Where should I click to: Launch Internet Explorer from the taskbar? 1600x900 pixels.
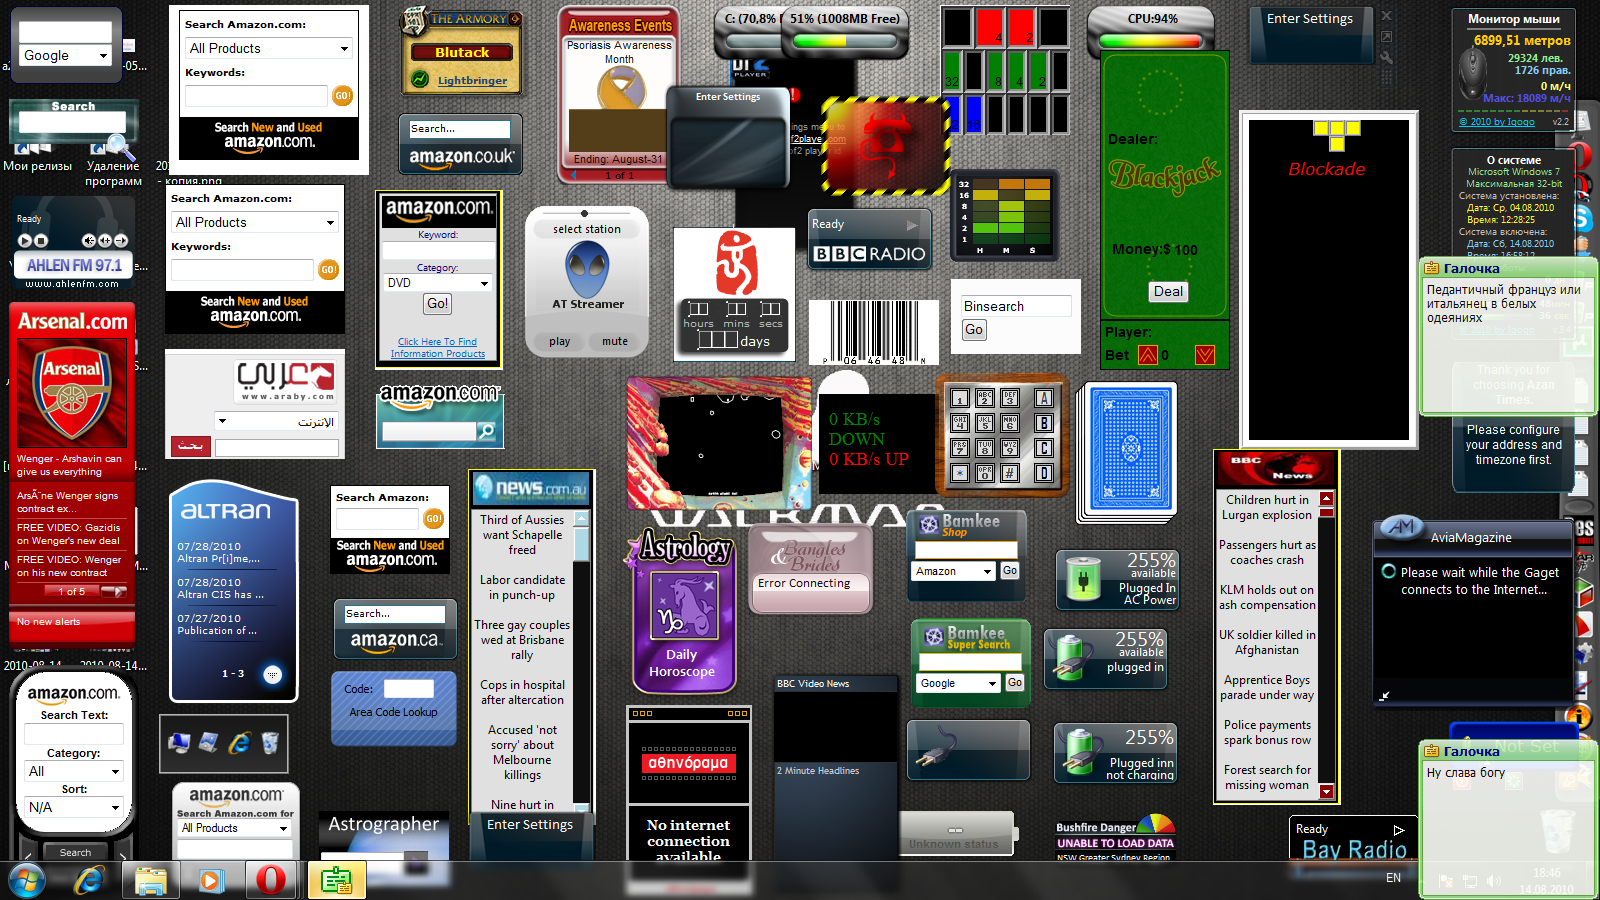click(90, 880)
